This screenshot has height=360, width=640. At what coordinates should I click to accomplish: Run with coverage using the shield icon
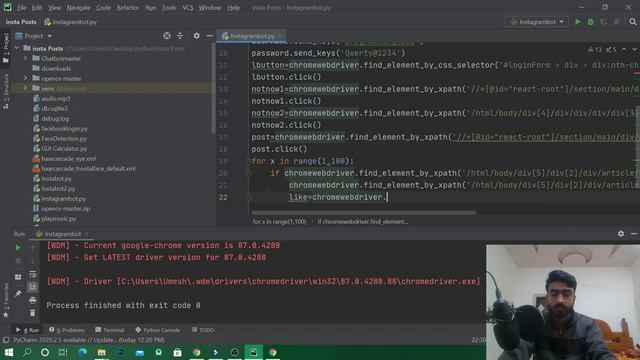point(603,22)
